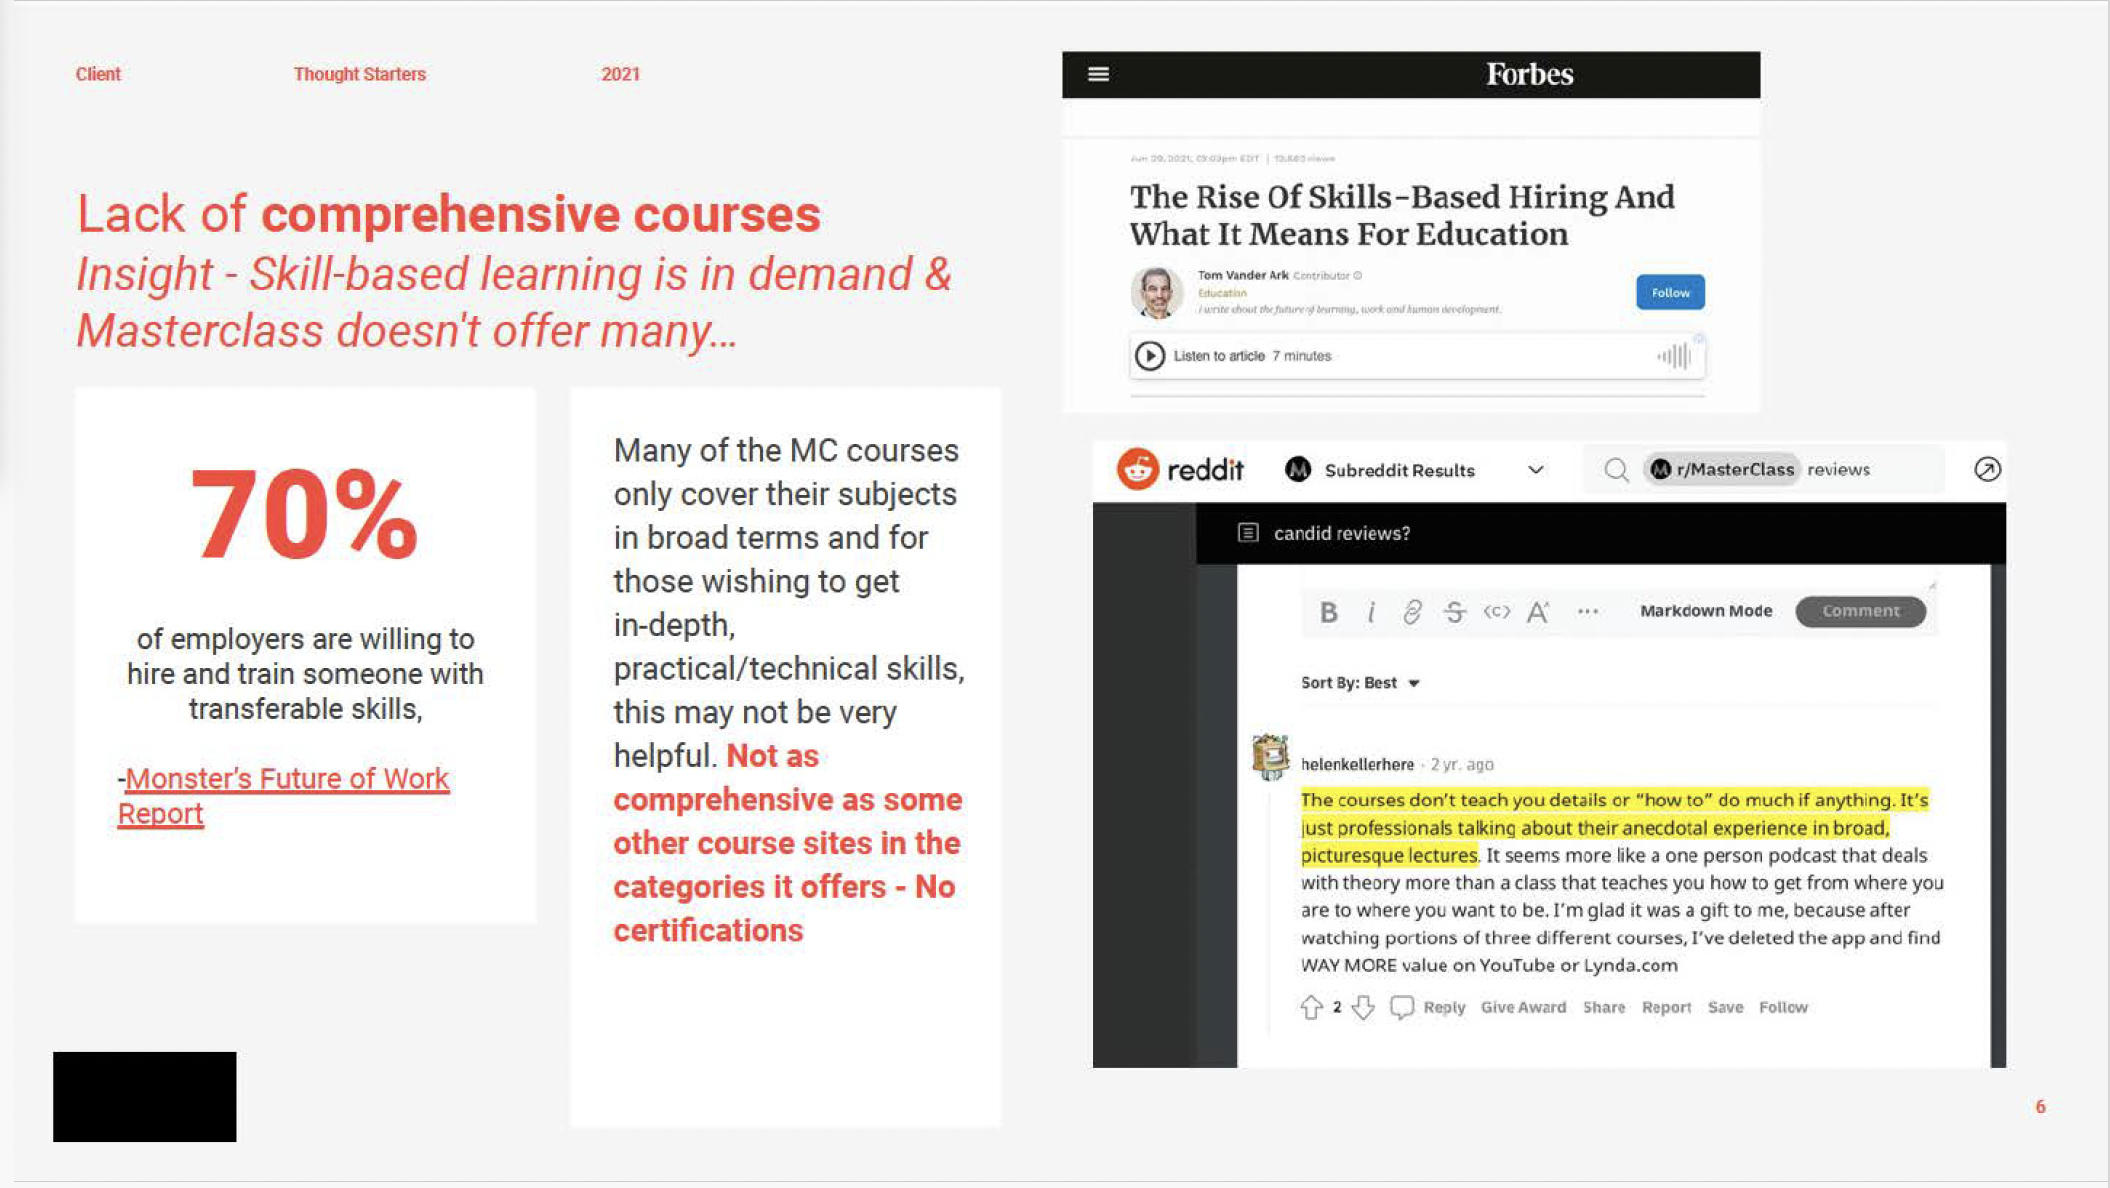
Task: Click the r/MasterClass search chip
Action: point(1722,469)
